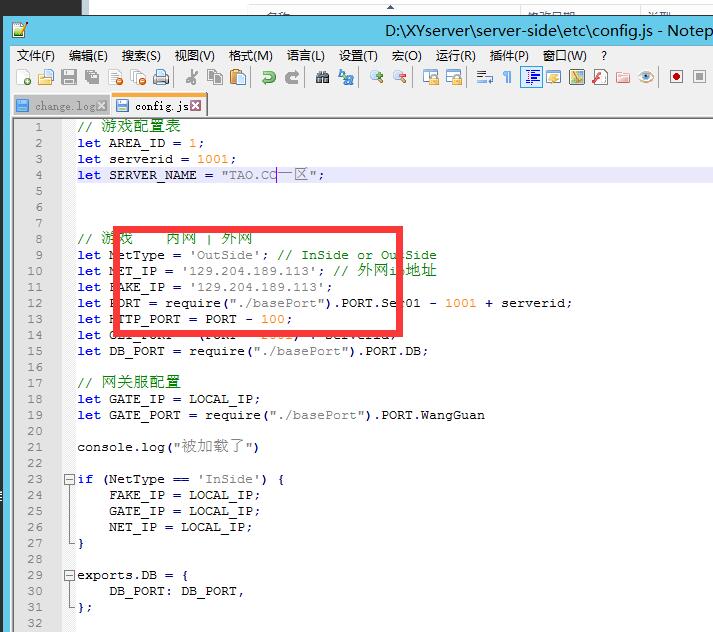Click the Zoom In magnifier icon
Image resolution: width=713 pixels, height=632 pixels.
pyautogui.click(x=376, y=77)
